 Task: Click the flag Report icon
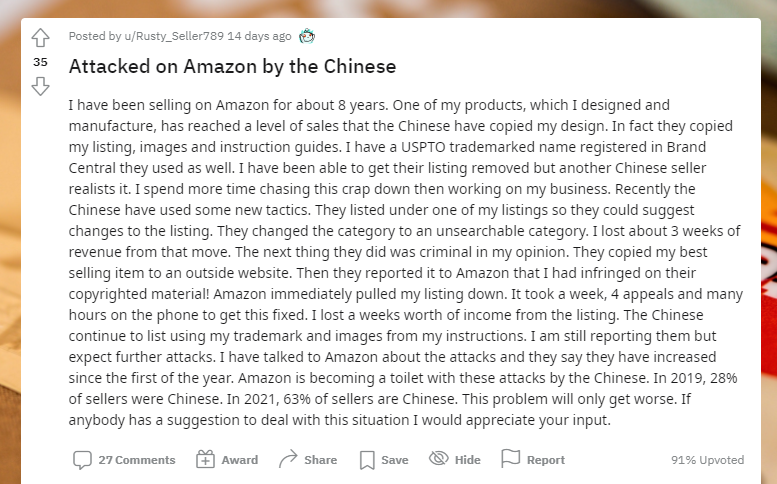[510, 460]
